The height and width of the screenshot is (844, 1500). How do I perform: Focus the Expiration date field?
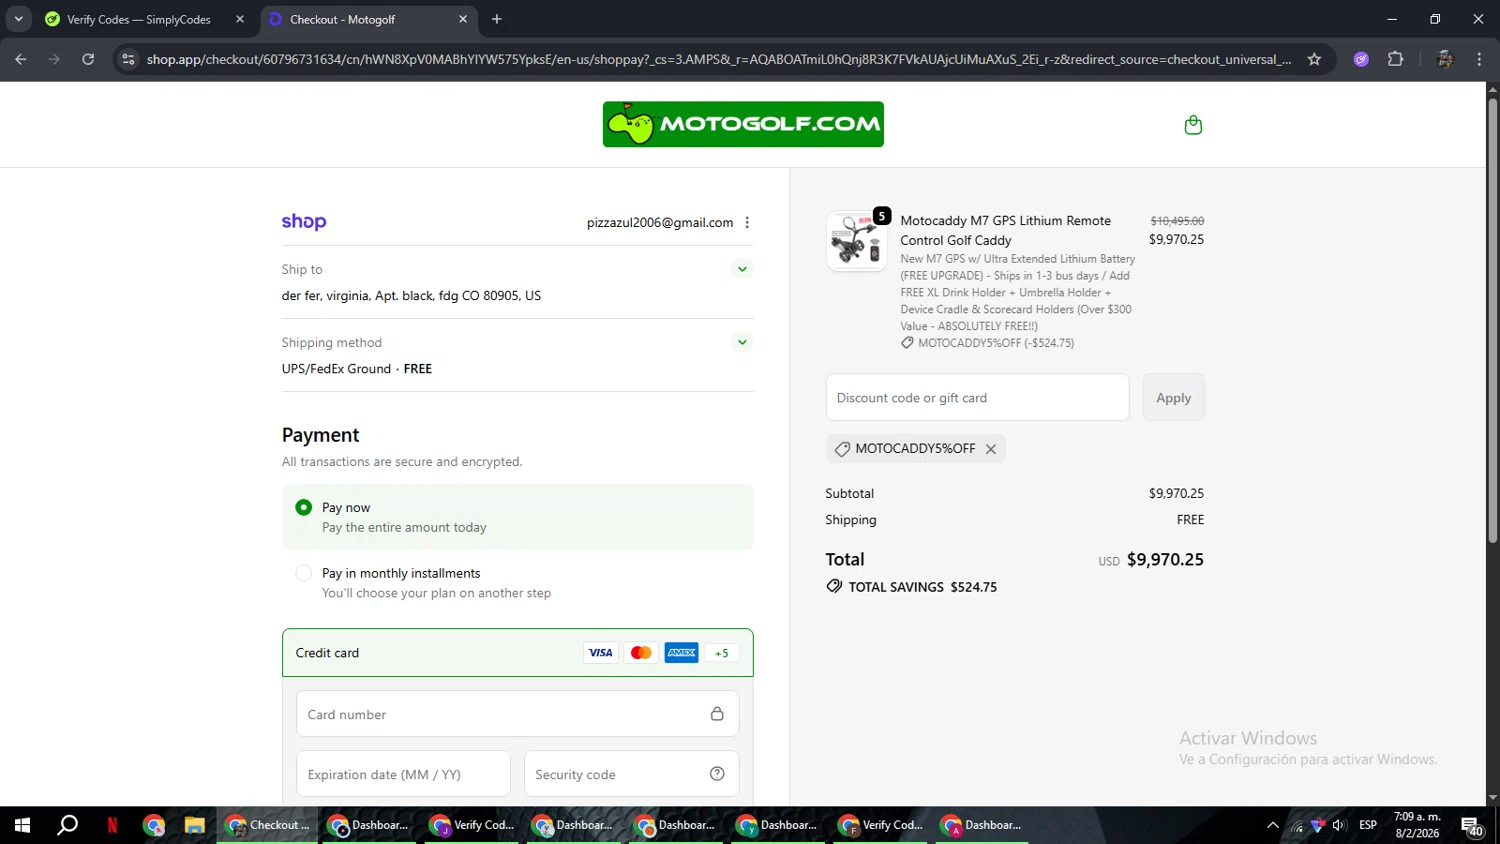point(403,774)
